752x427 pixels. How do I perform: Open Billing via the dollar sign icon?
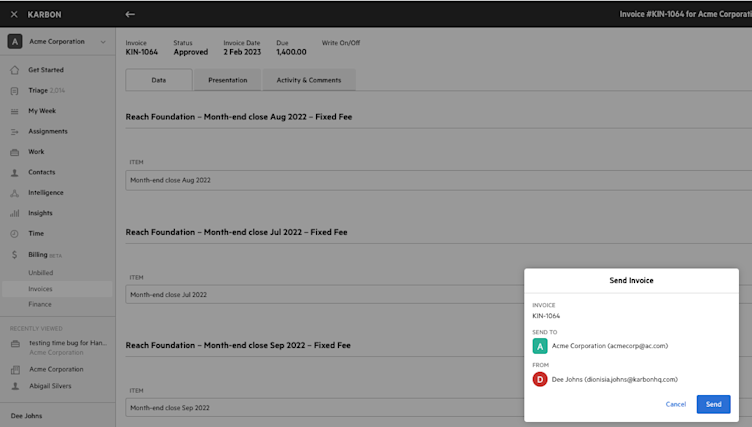coord(14,255)
